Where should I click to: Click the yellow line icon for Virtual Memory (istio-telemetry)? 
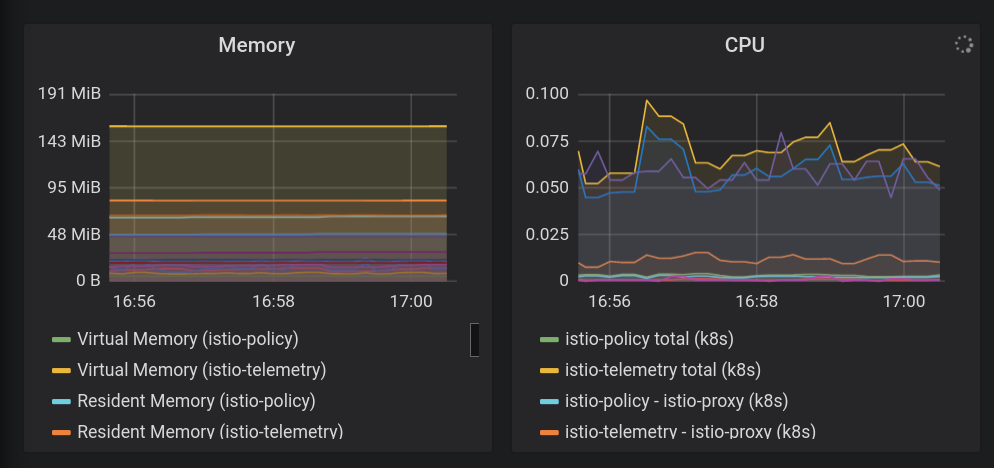pyautogui.click(x=62, y=370)
